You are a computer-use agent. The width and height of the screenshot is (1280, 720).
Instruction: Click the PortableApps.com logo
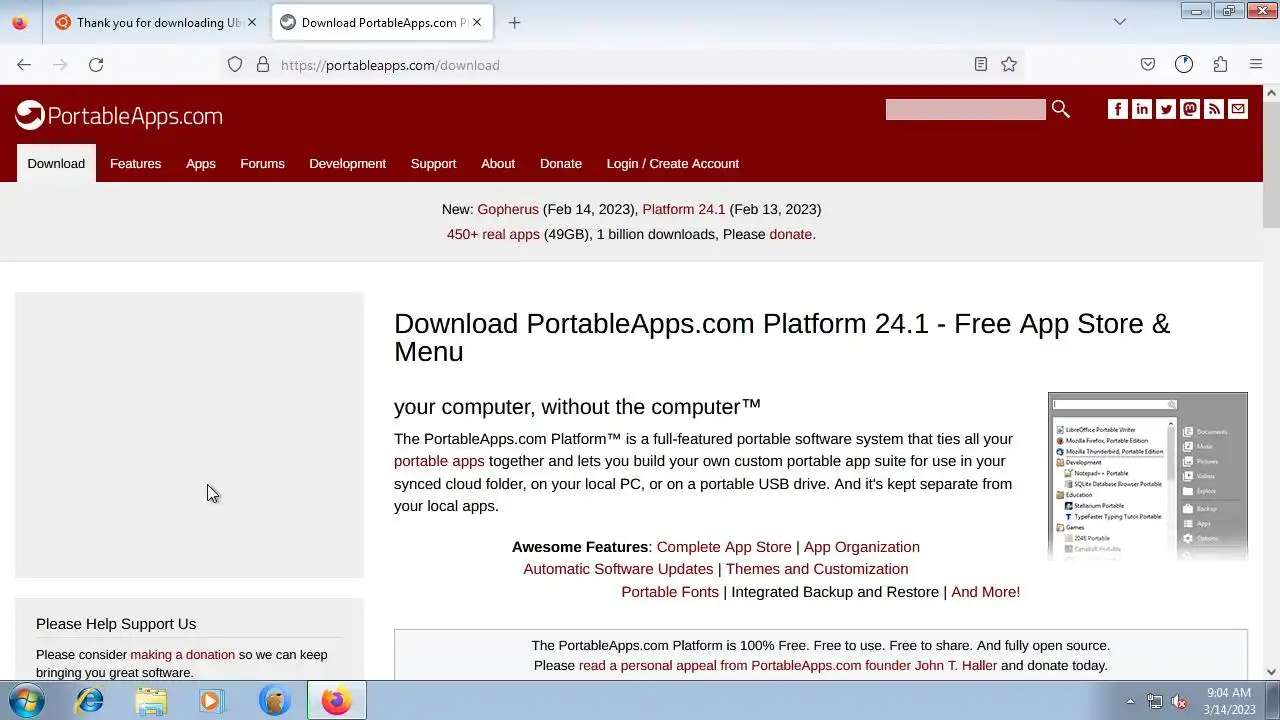pyautogui.click(x=119, y=116)
